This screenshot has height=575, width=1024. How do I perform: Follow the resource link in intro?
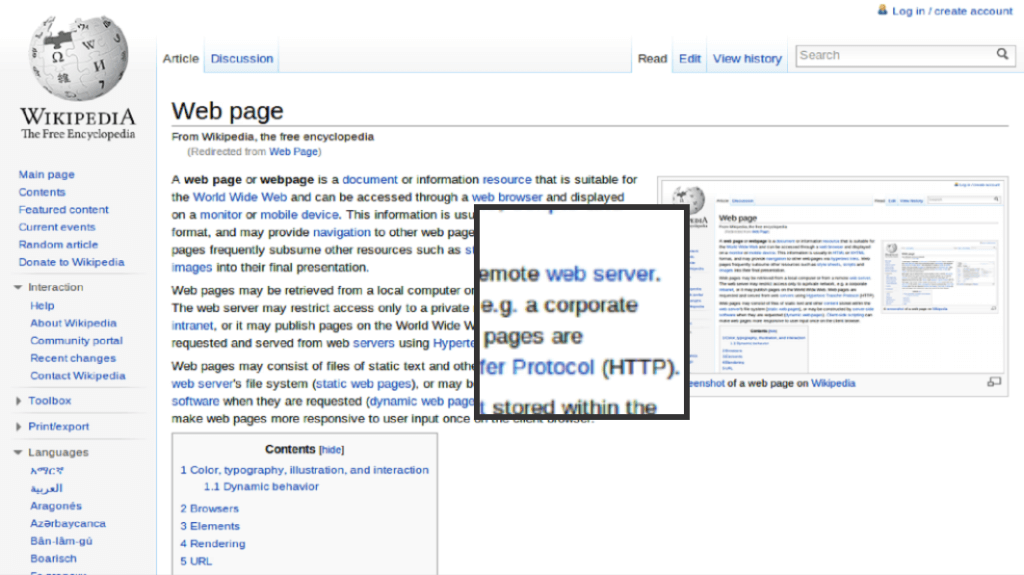click(507, 180)
